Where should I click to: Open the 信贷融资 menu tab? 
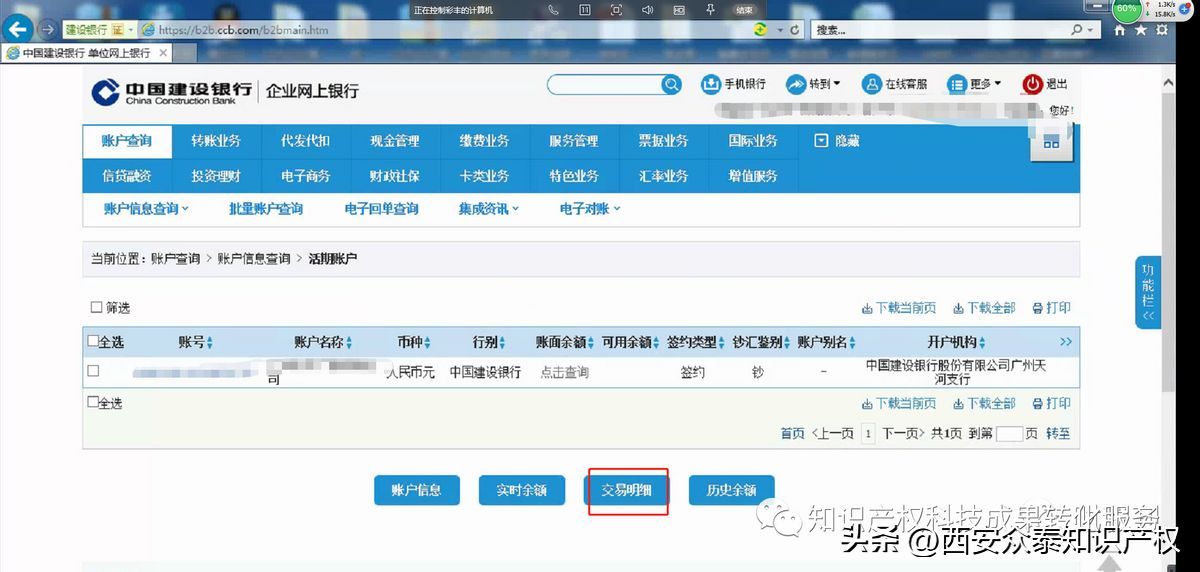tap(127, 176)
